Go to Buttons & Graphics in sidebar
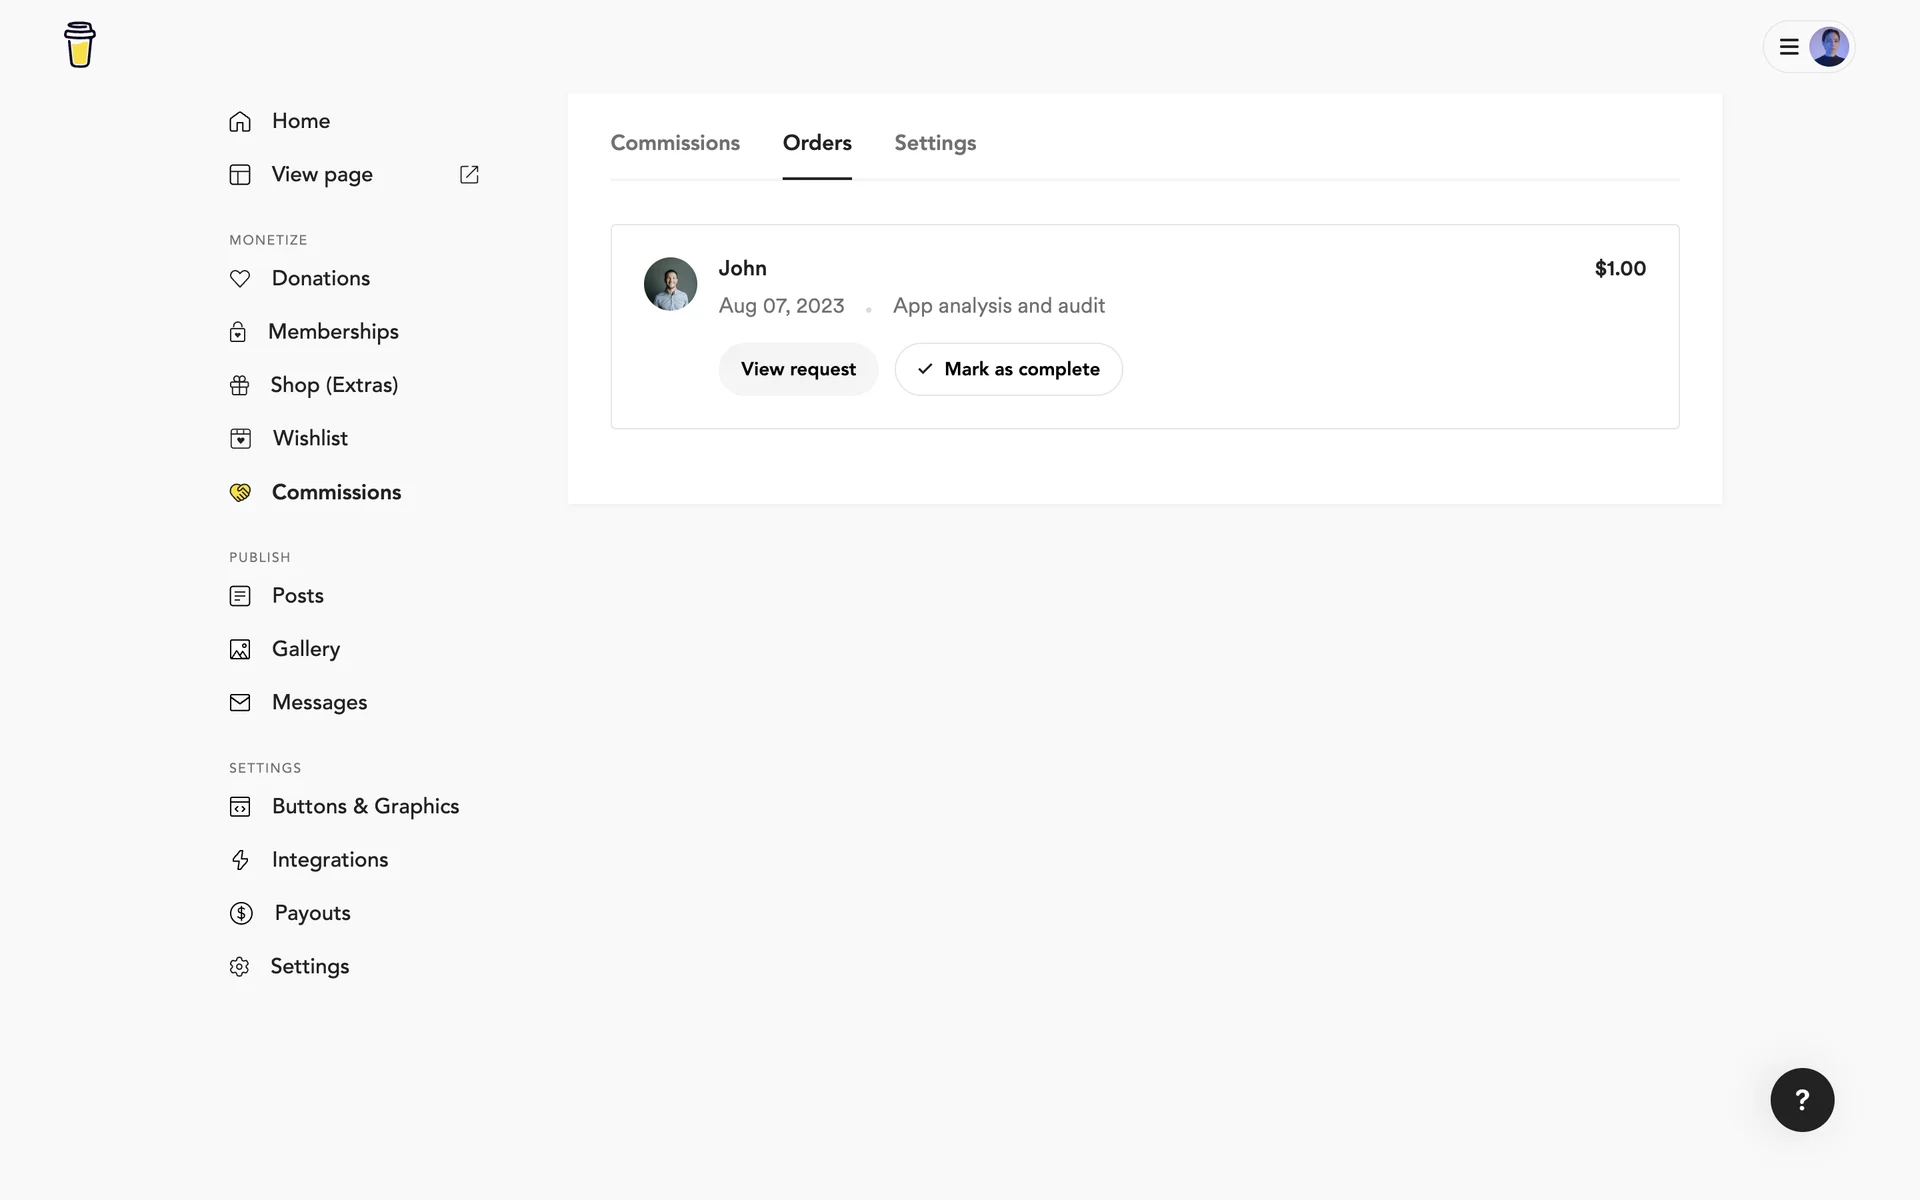This screenshot has height=1200, width=1920. [x=365, y=807]
